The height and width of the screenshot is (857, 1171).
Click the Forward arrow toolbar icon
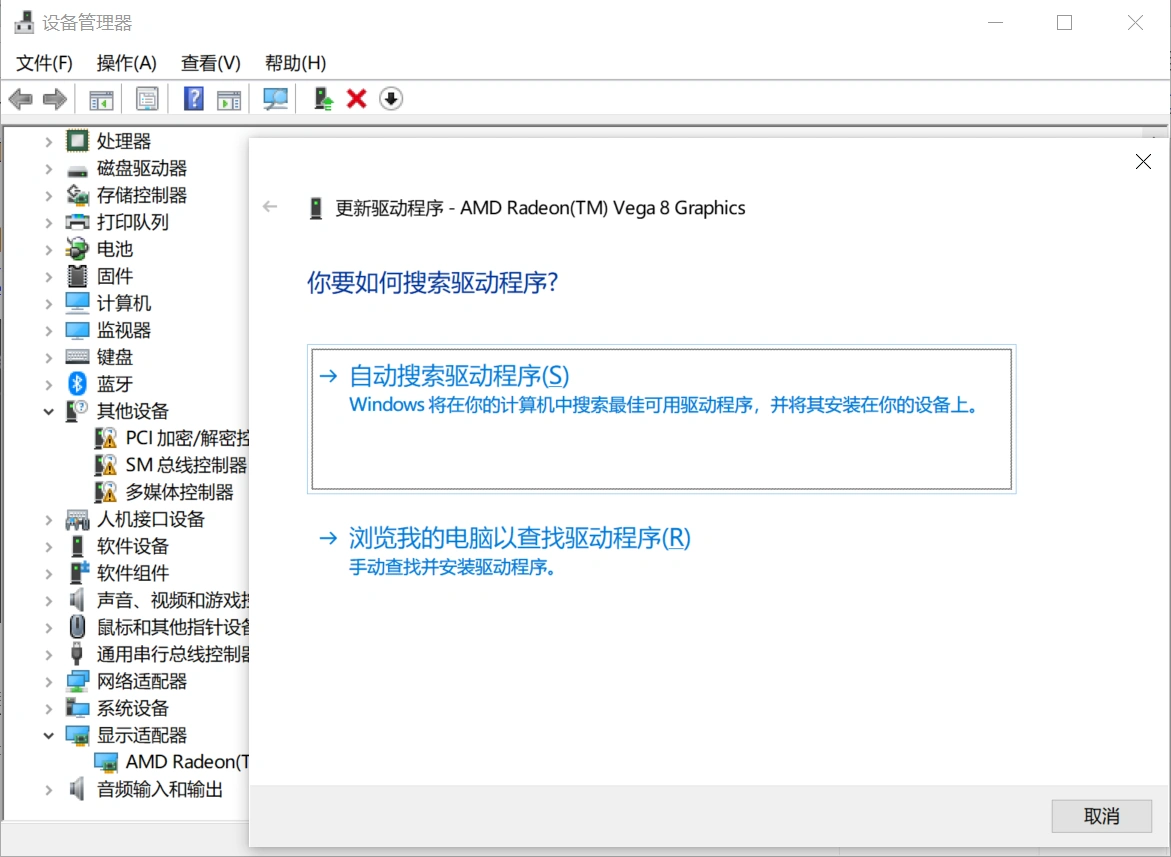[x=55, y=99]
